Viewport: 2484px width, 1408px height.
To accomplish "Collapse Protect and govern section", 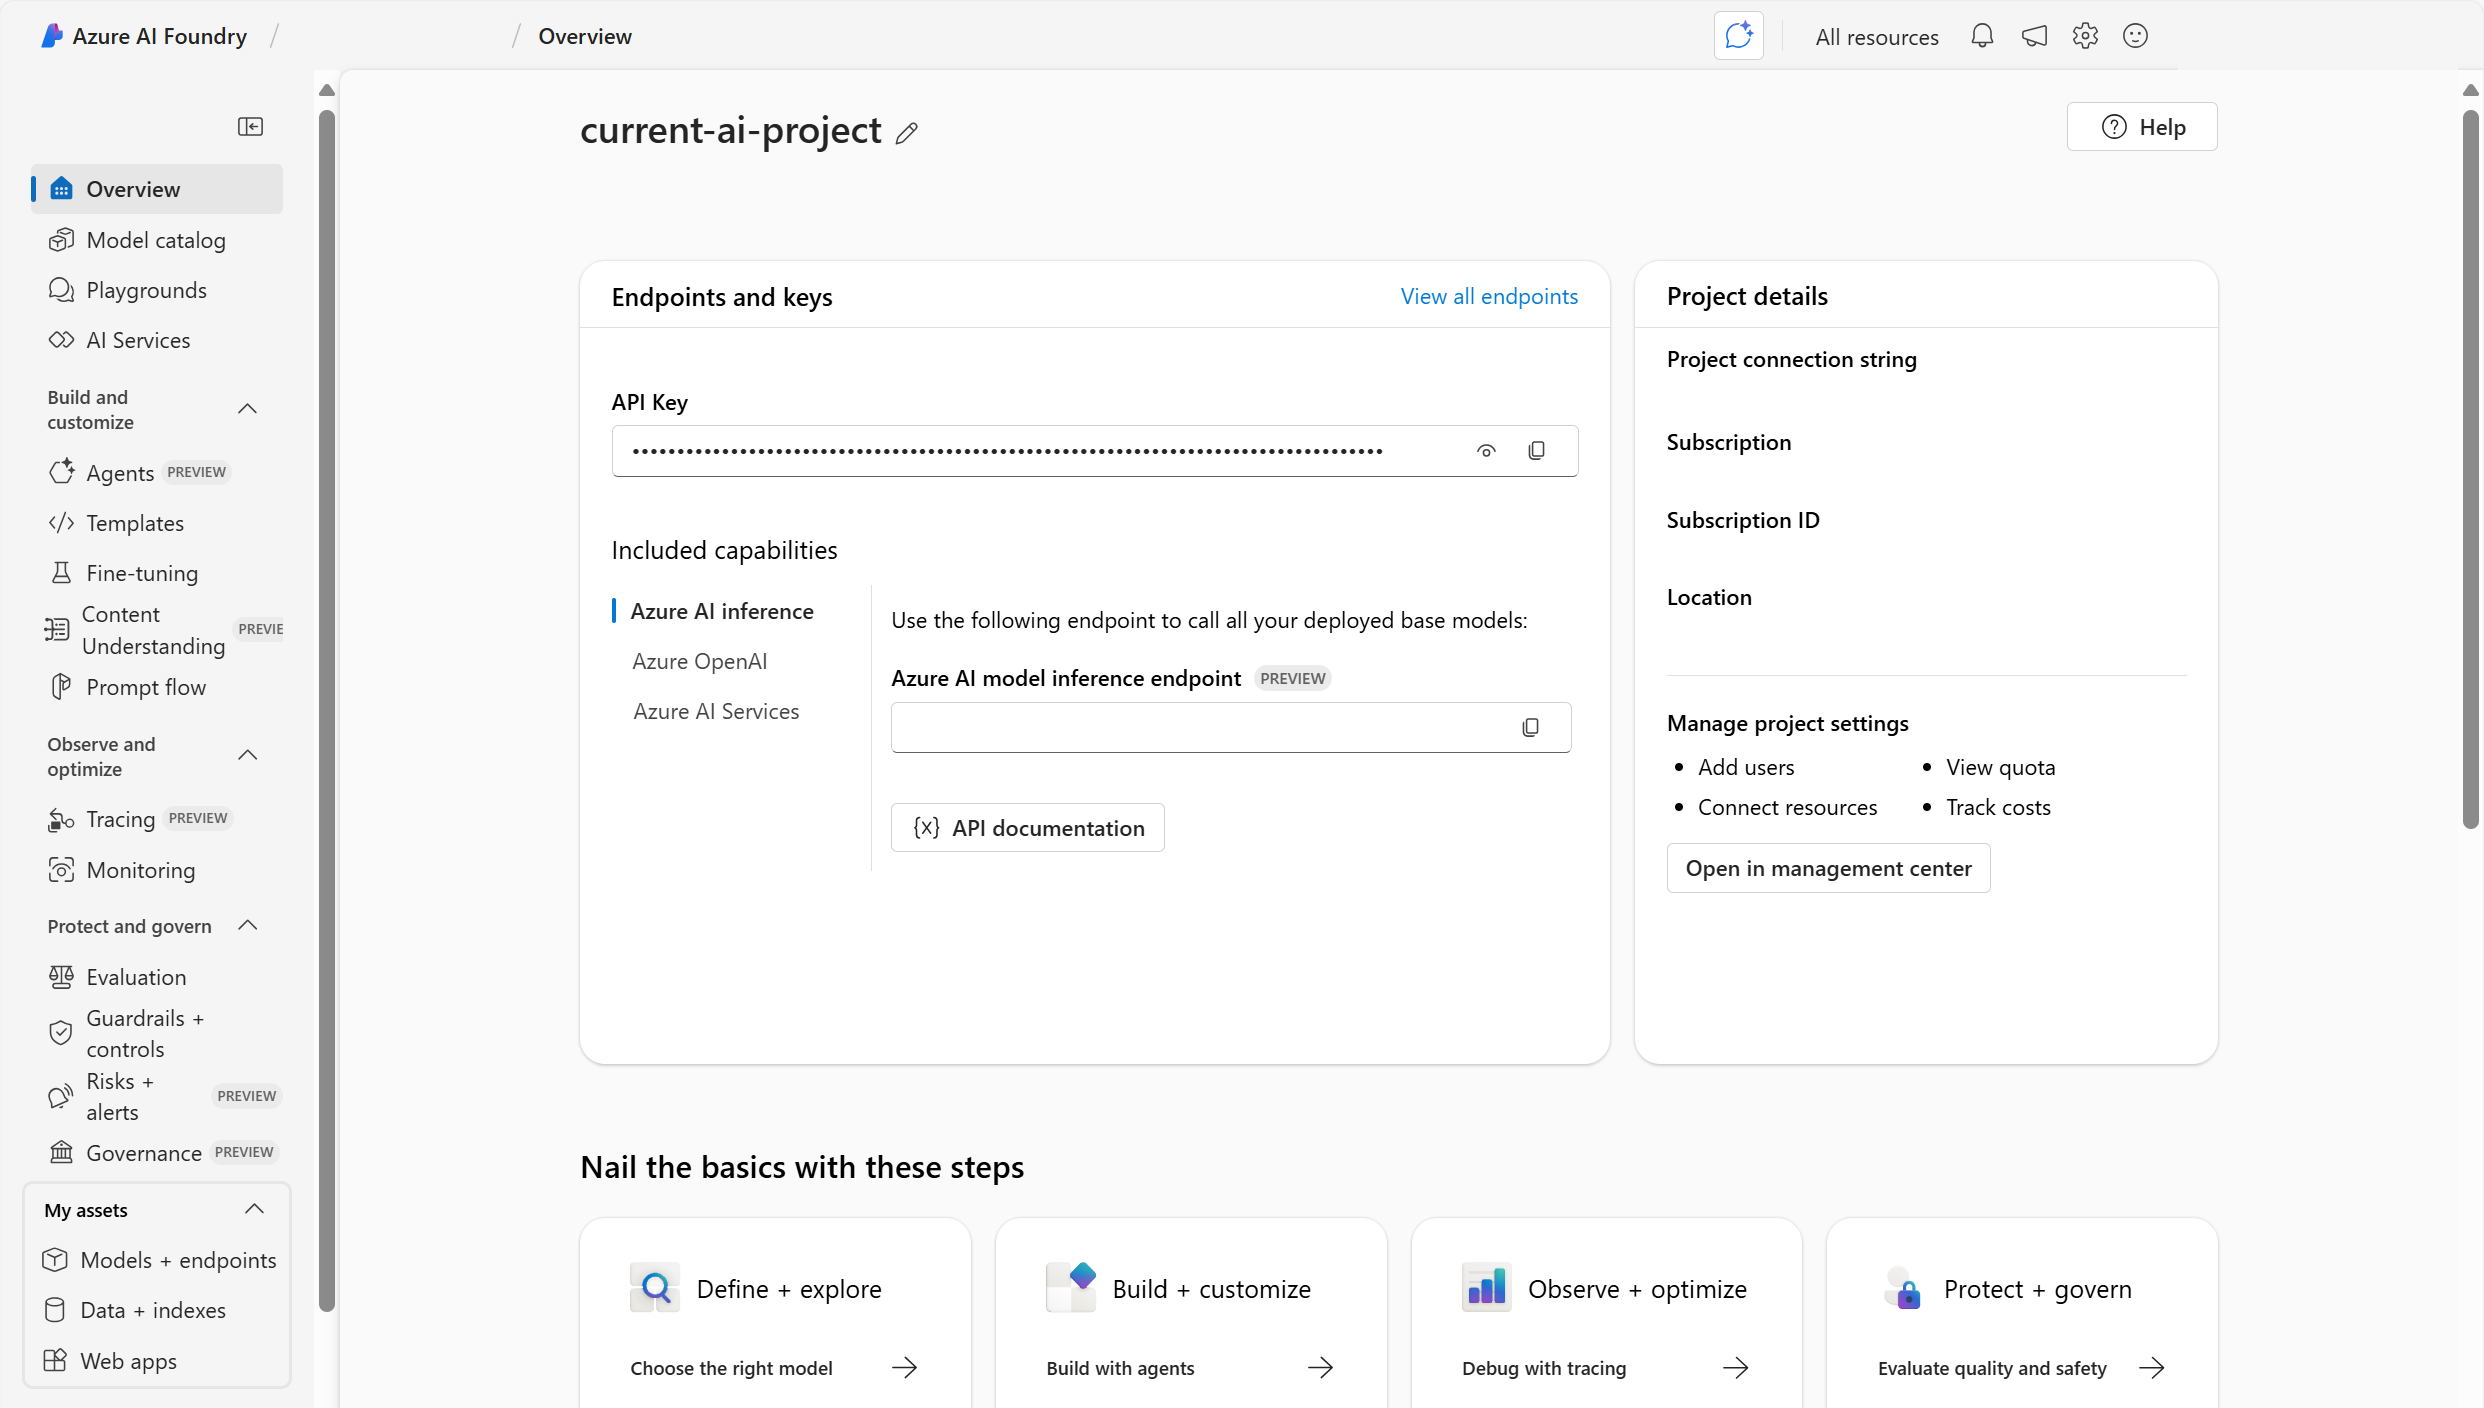I will [248, 926].
